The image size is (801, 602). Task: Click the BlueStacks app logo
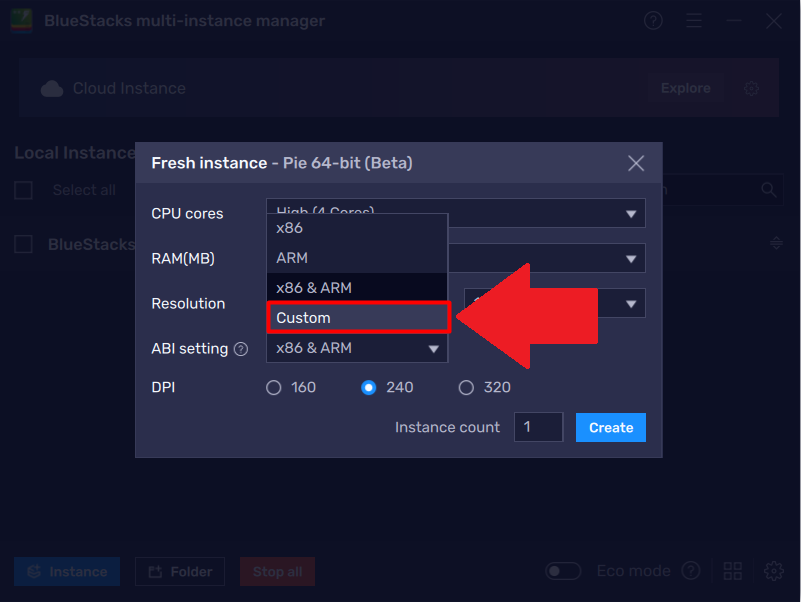(21, 21)
